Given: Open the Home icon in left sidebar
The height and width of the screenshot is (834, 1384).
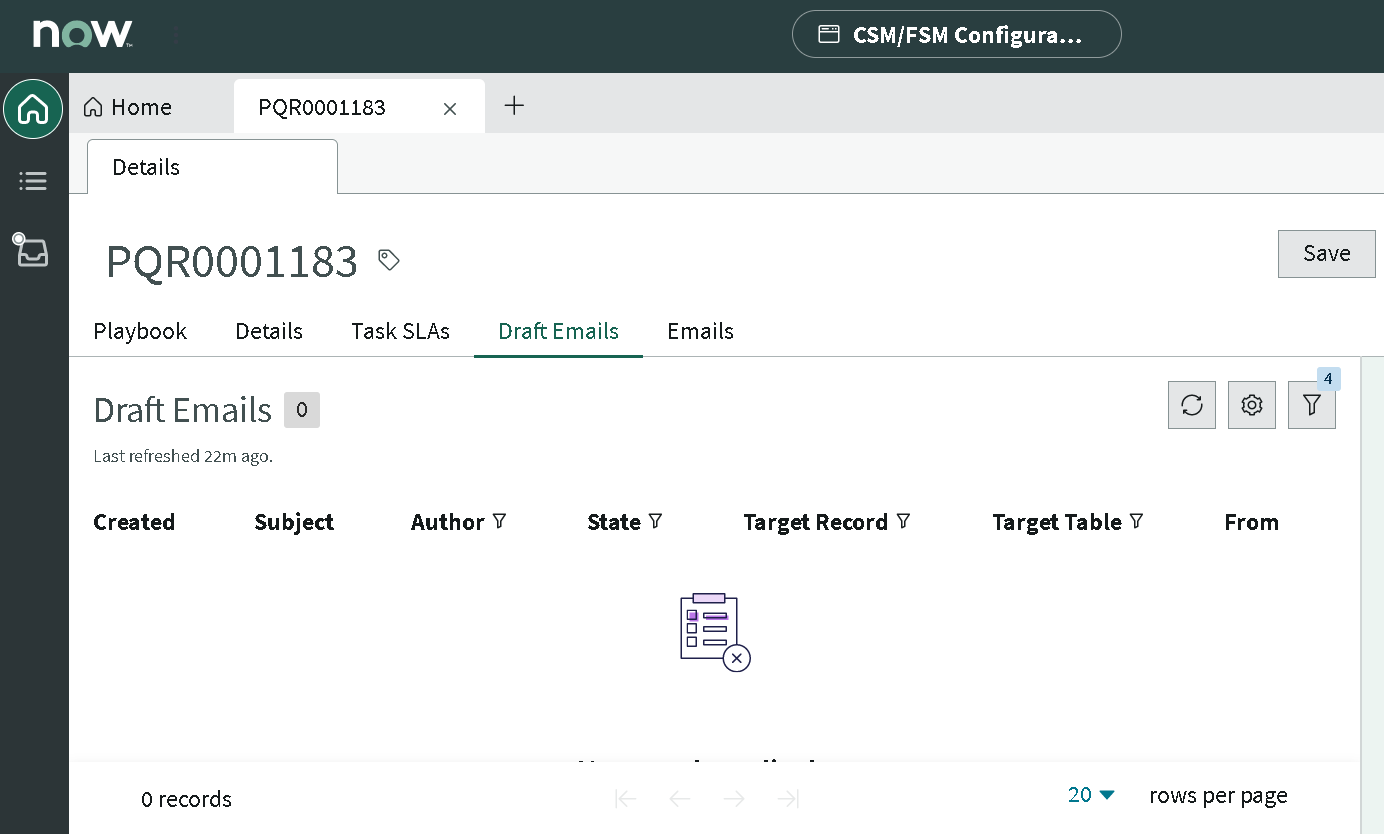Looking at the screenshot, I should click(33, 109).
